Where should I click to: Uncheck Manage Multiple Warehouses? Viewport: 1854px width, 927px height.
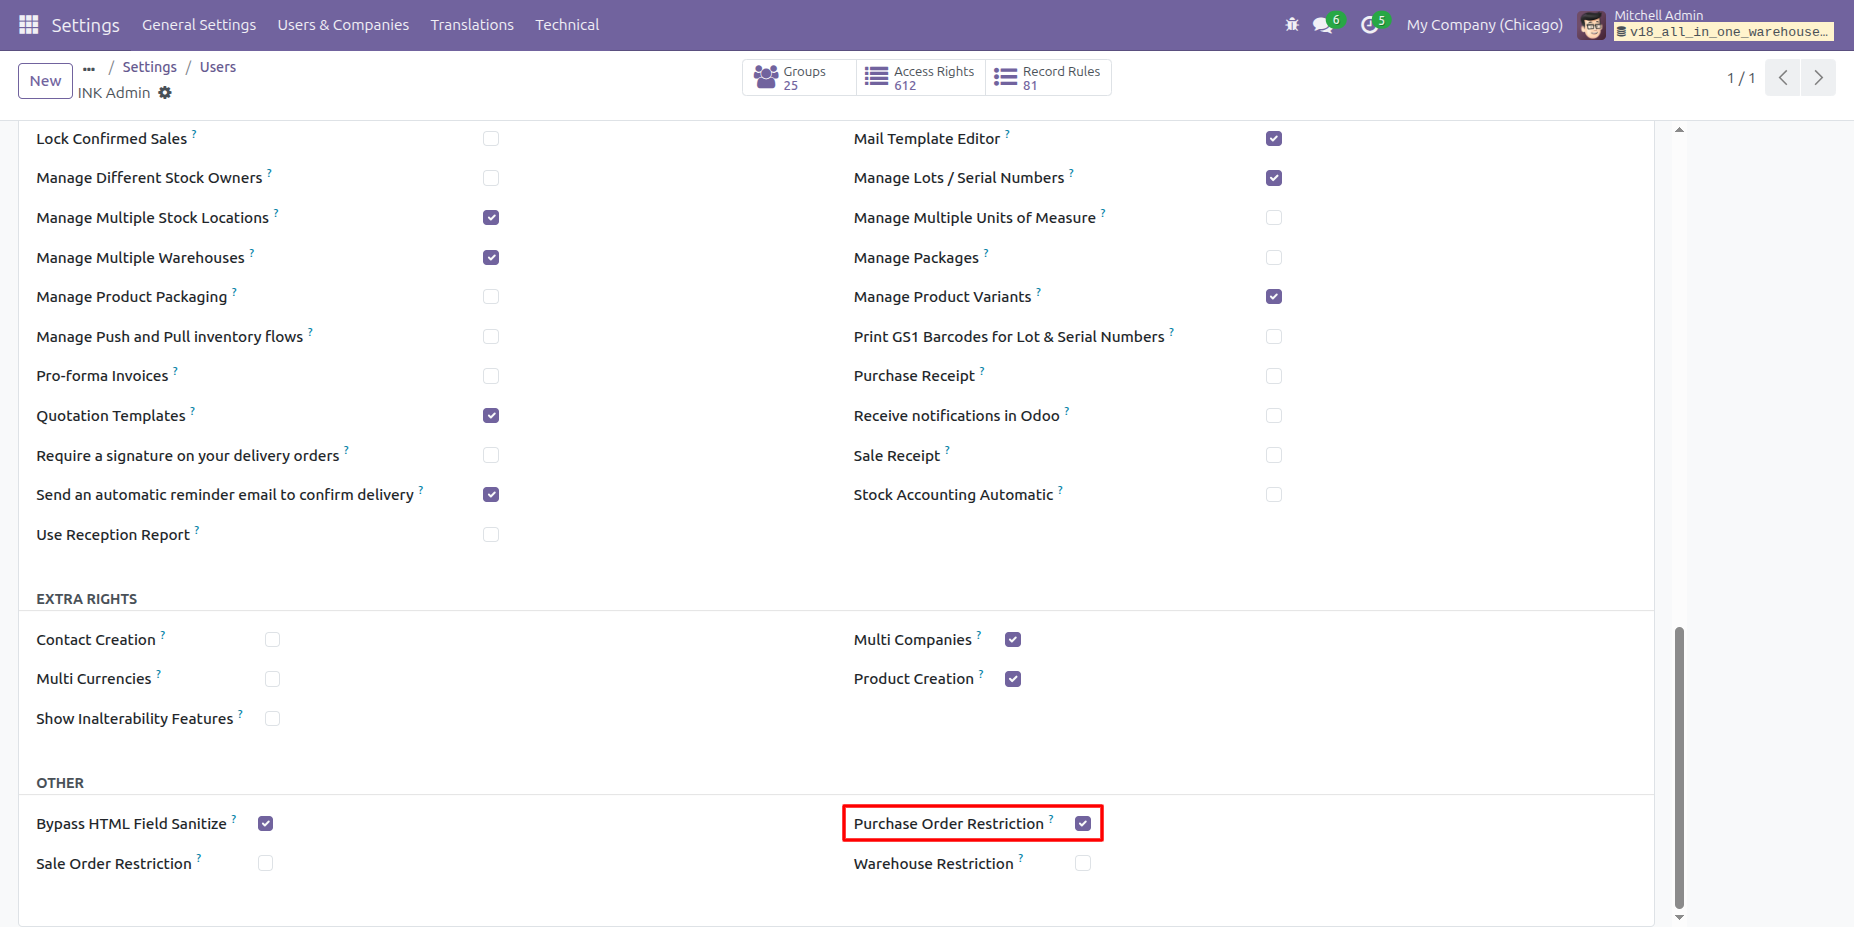coord(491,257)
